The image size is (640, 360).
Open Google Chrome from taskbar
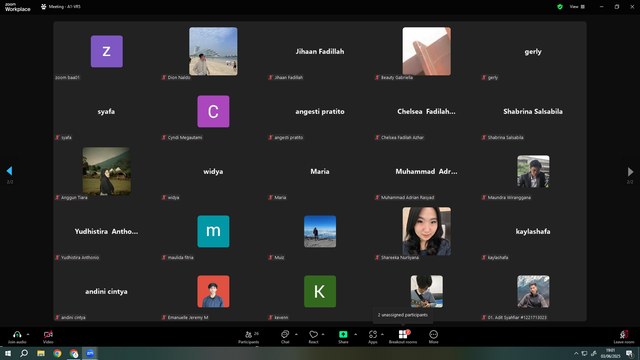[57, 353]
